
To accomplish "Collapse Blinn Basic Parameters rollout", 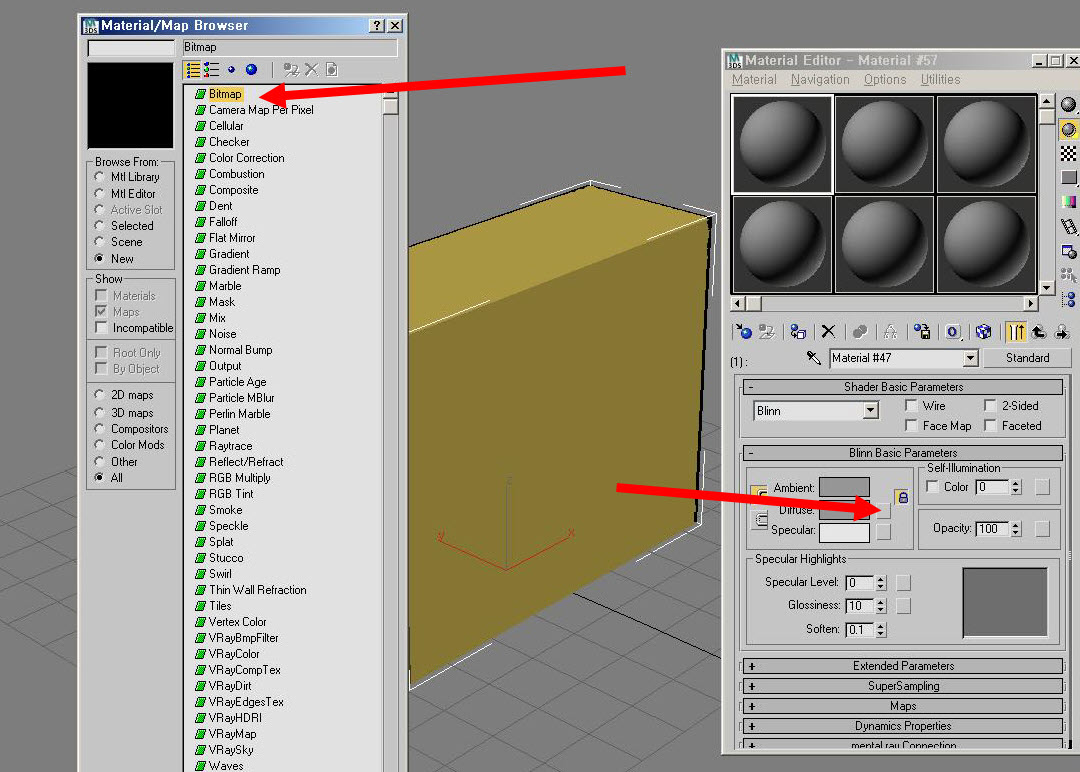I will pos(902,452).
